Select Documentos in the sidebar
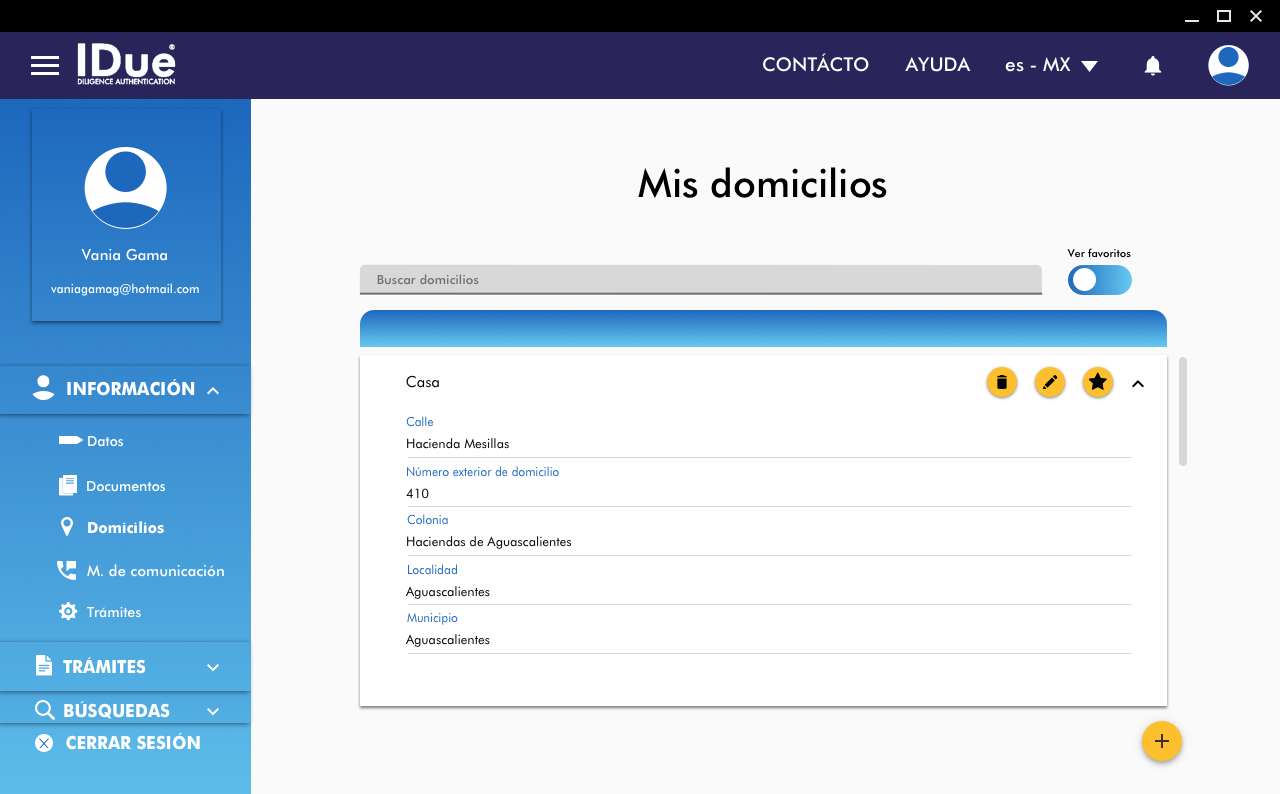 (125, 486)
